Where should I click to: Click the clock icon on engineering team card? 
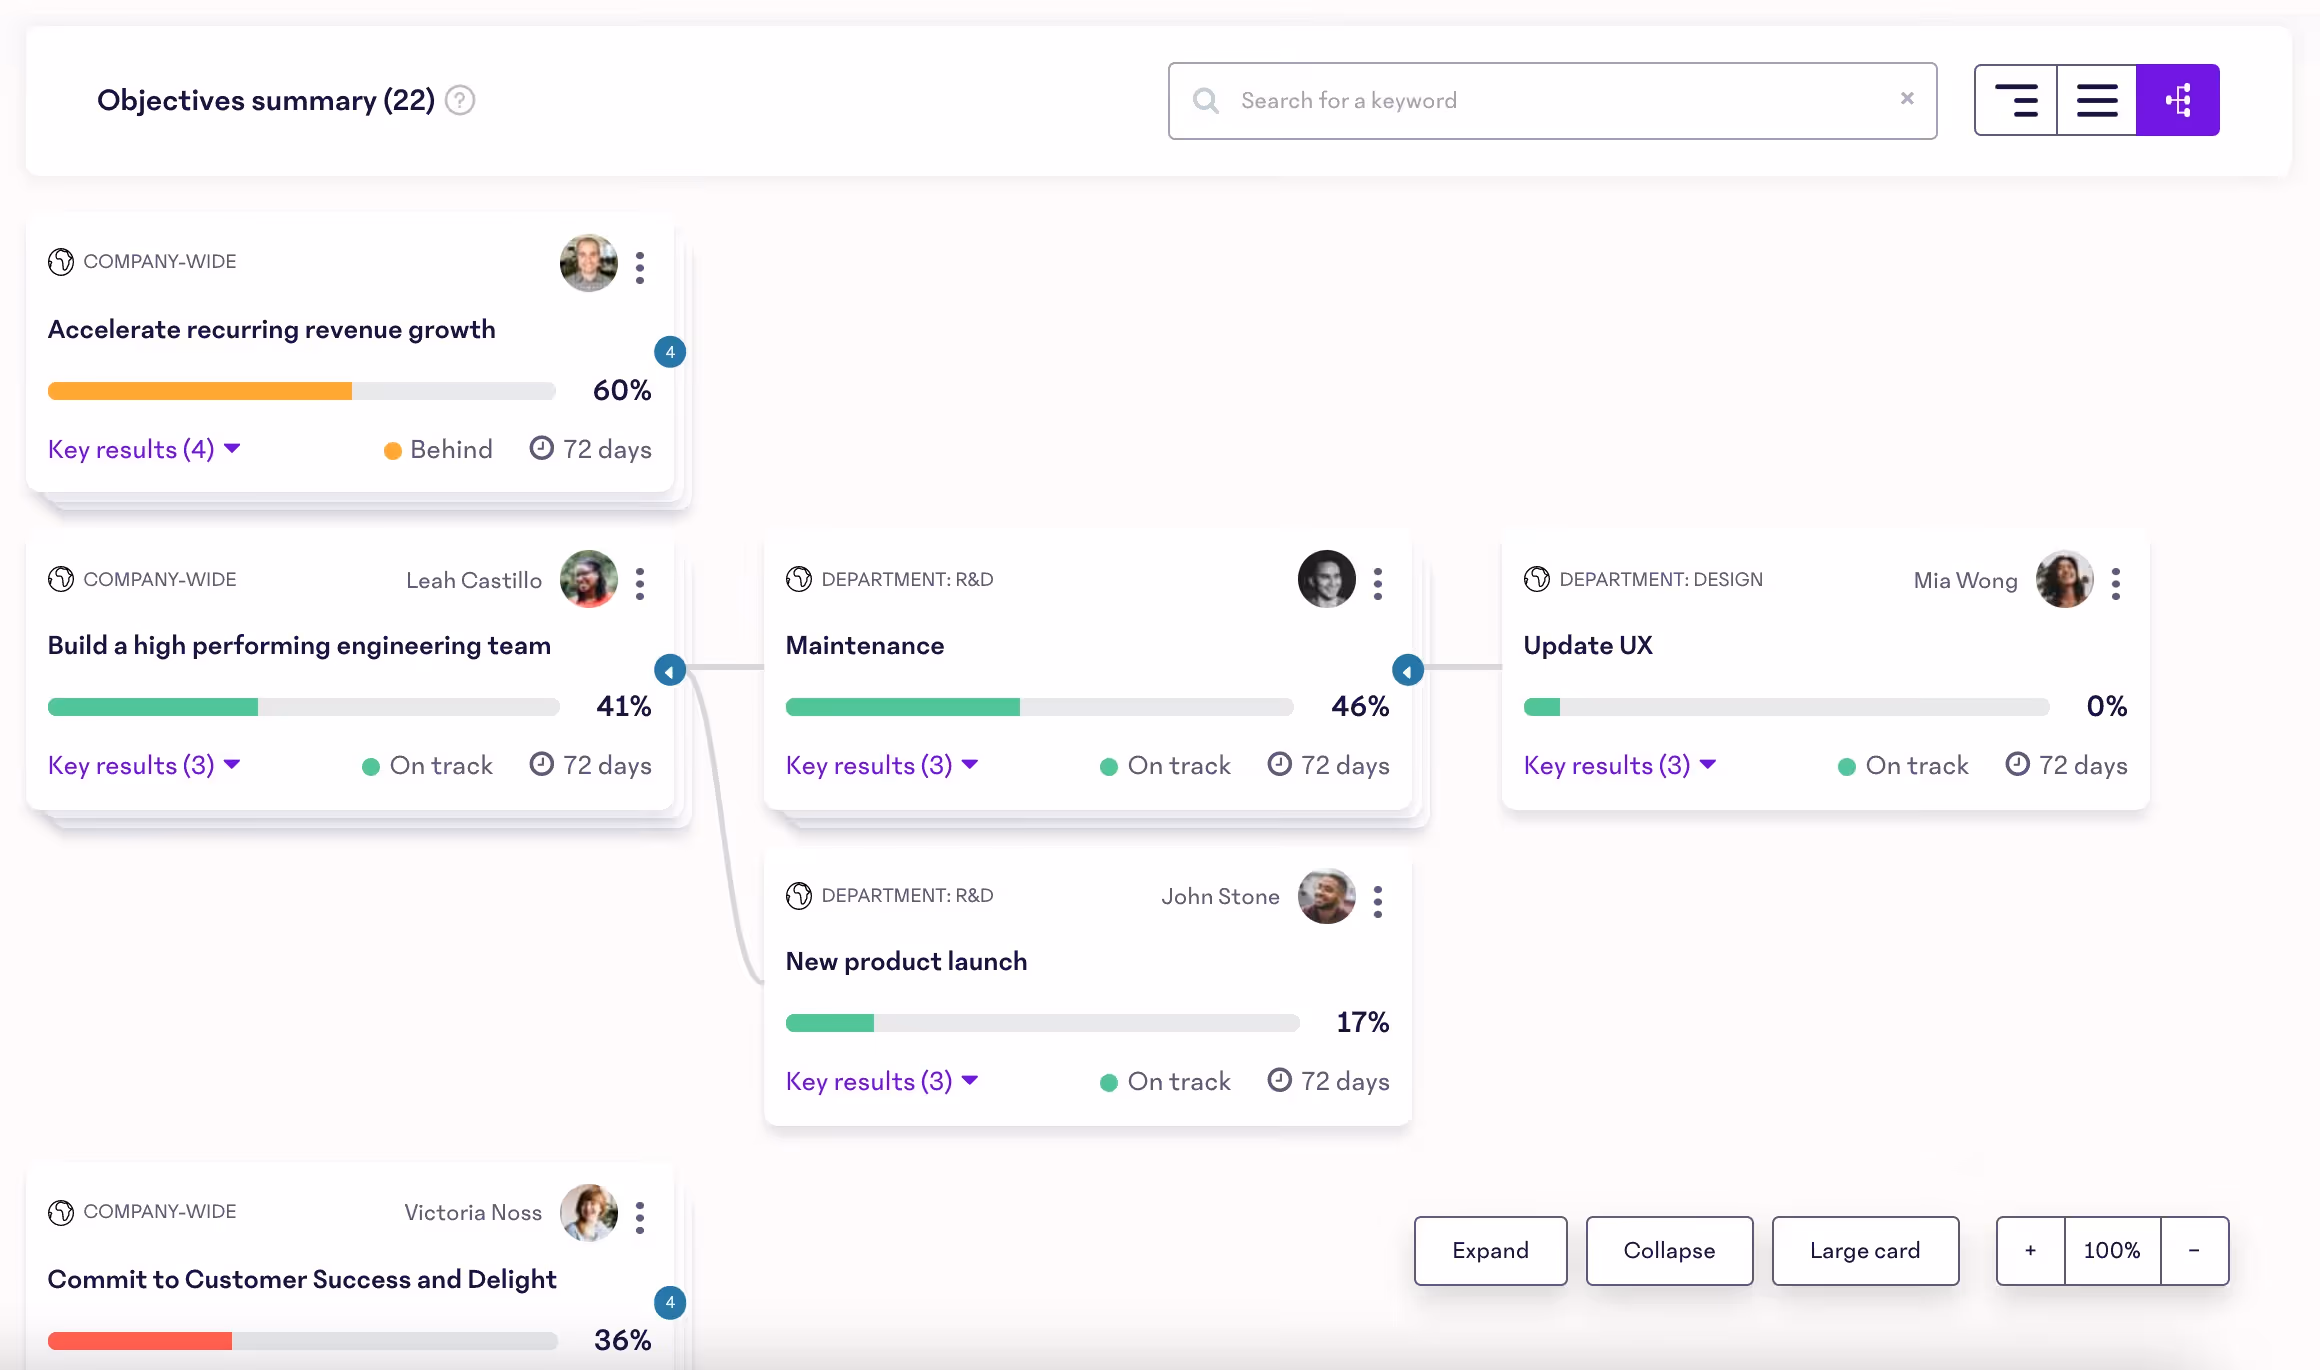pos(542,764)
